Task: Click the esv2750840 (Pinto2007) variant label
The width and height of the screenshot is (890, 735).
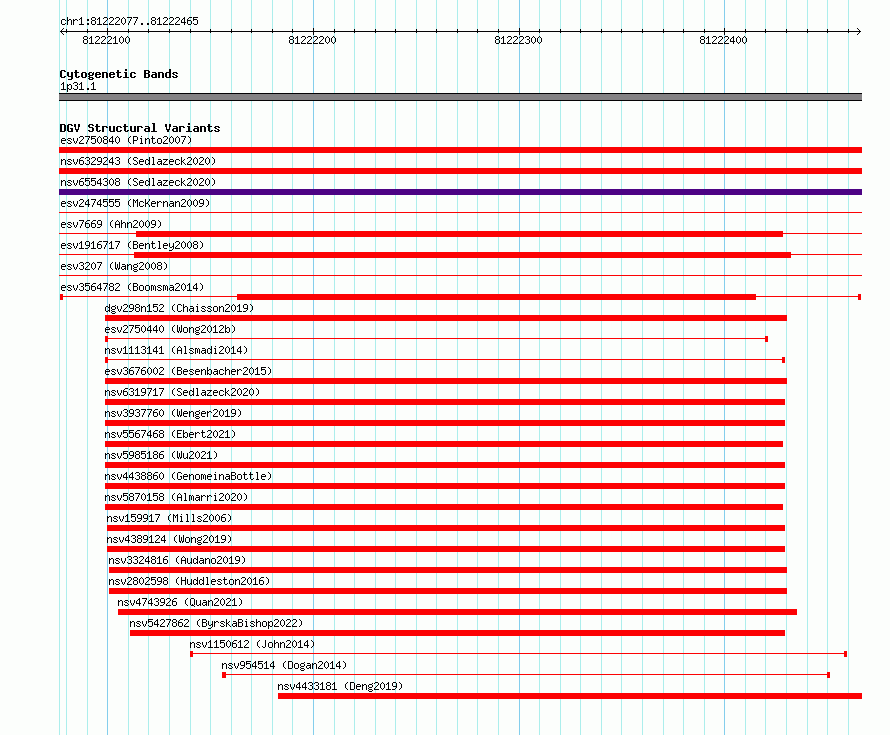Action: pyautogui.click(x=126, y=140)
